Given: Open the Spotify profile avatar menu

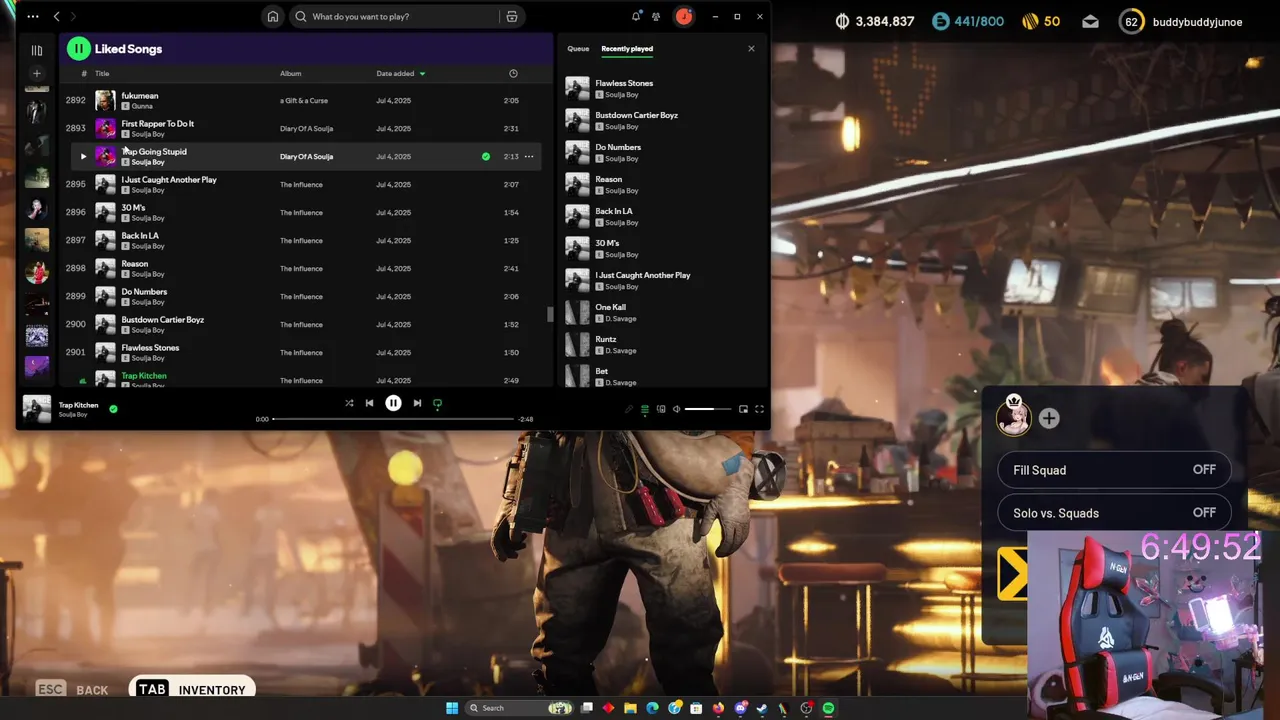Looking at the screenshot, I should (684, 16).
